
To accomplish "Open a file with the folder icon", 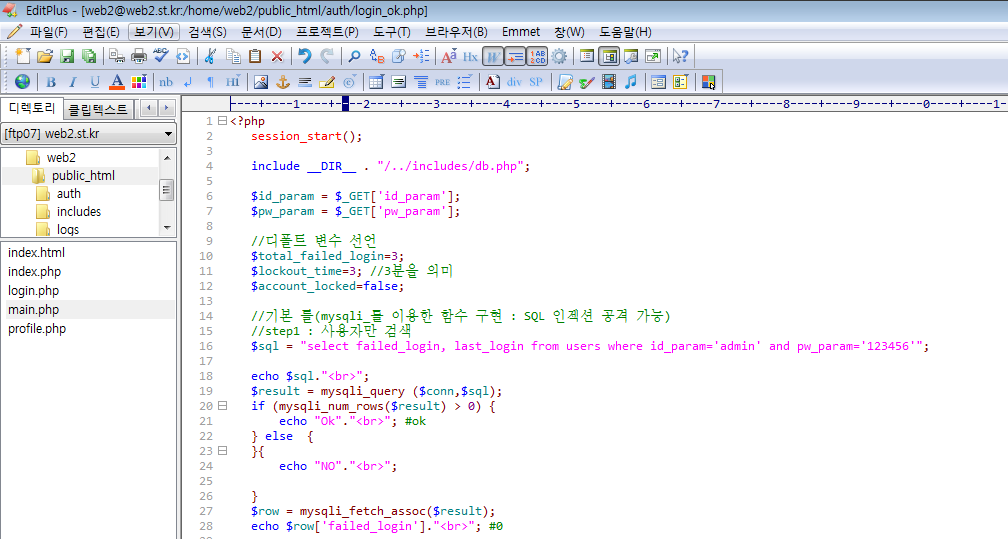I will tap(44, 57).
